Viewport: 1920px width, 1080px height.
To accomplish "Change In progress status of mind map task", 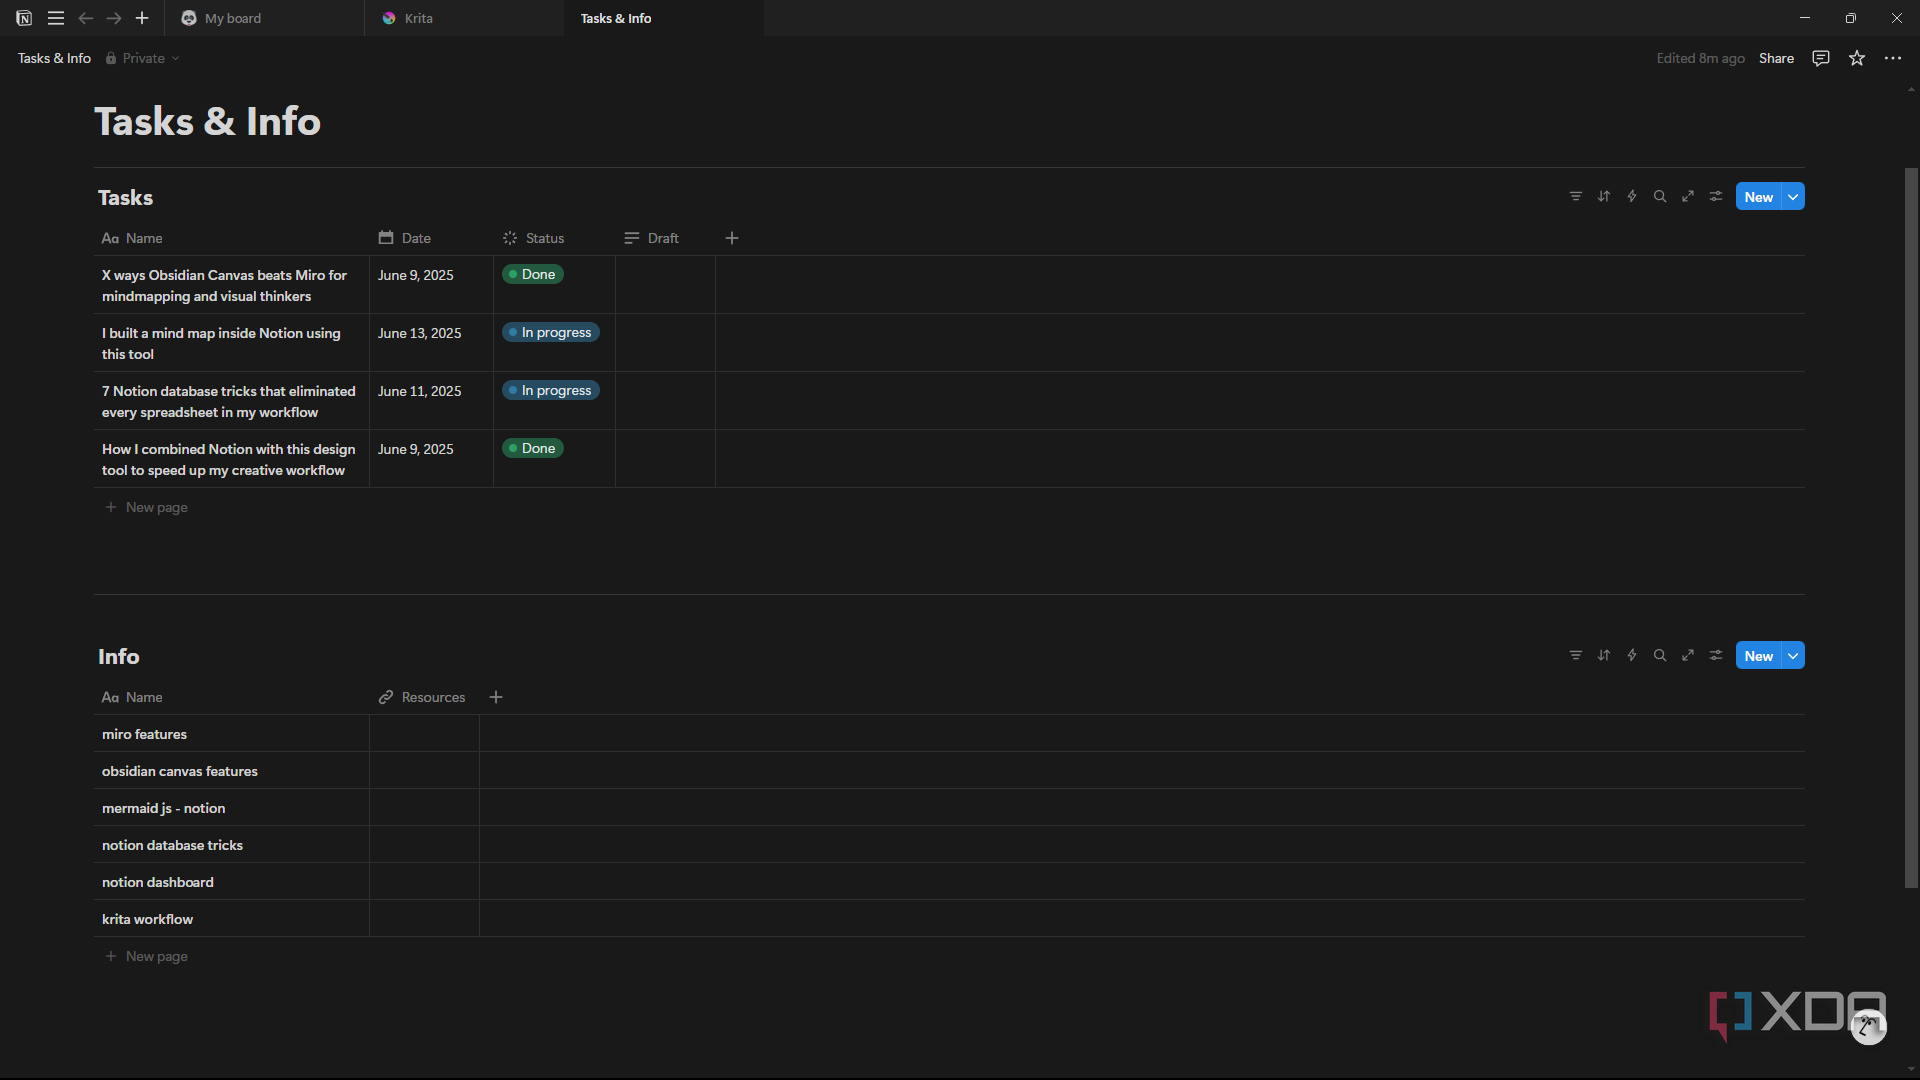I will 551,332.
